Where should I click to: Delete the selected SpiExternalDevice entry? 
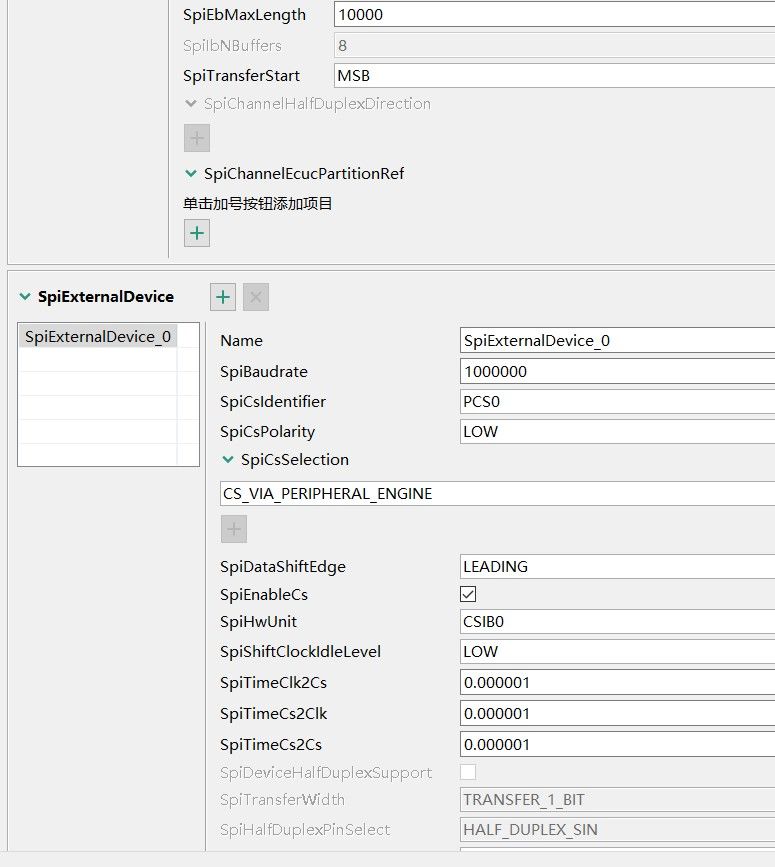(x=256, y=297)
